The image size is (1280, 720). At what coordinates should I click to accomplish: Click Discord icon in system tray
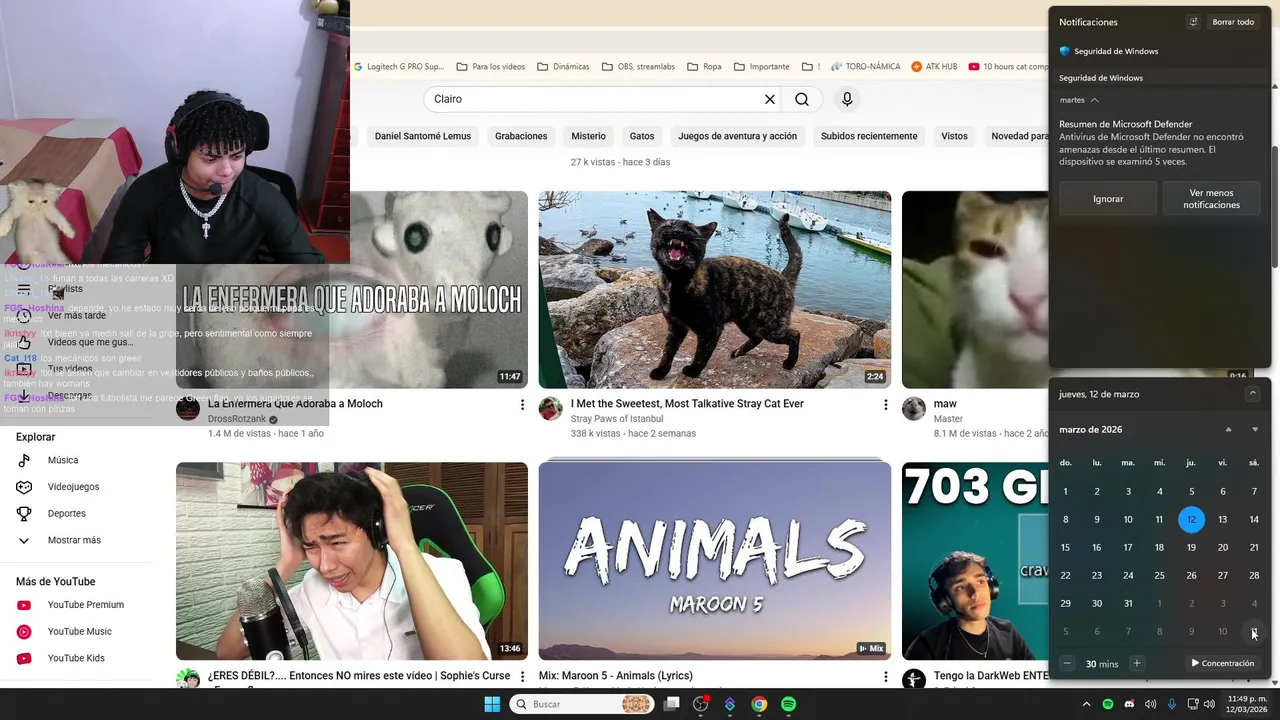(x=1129, y=704)
